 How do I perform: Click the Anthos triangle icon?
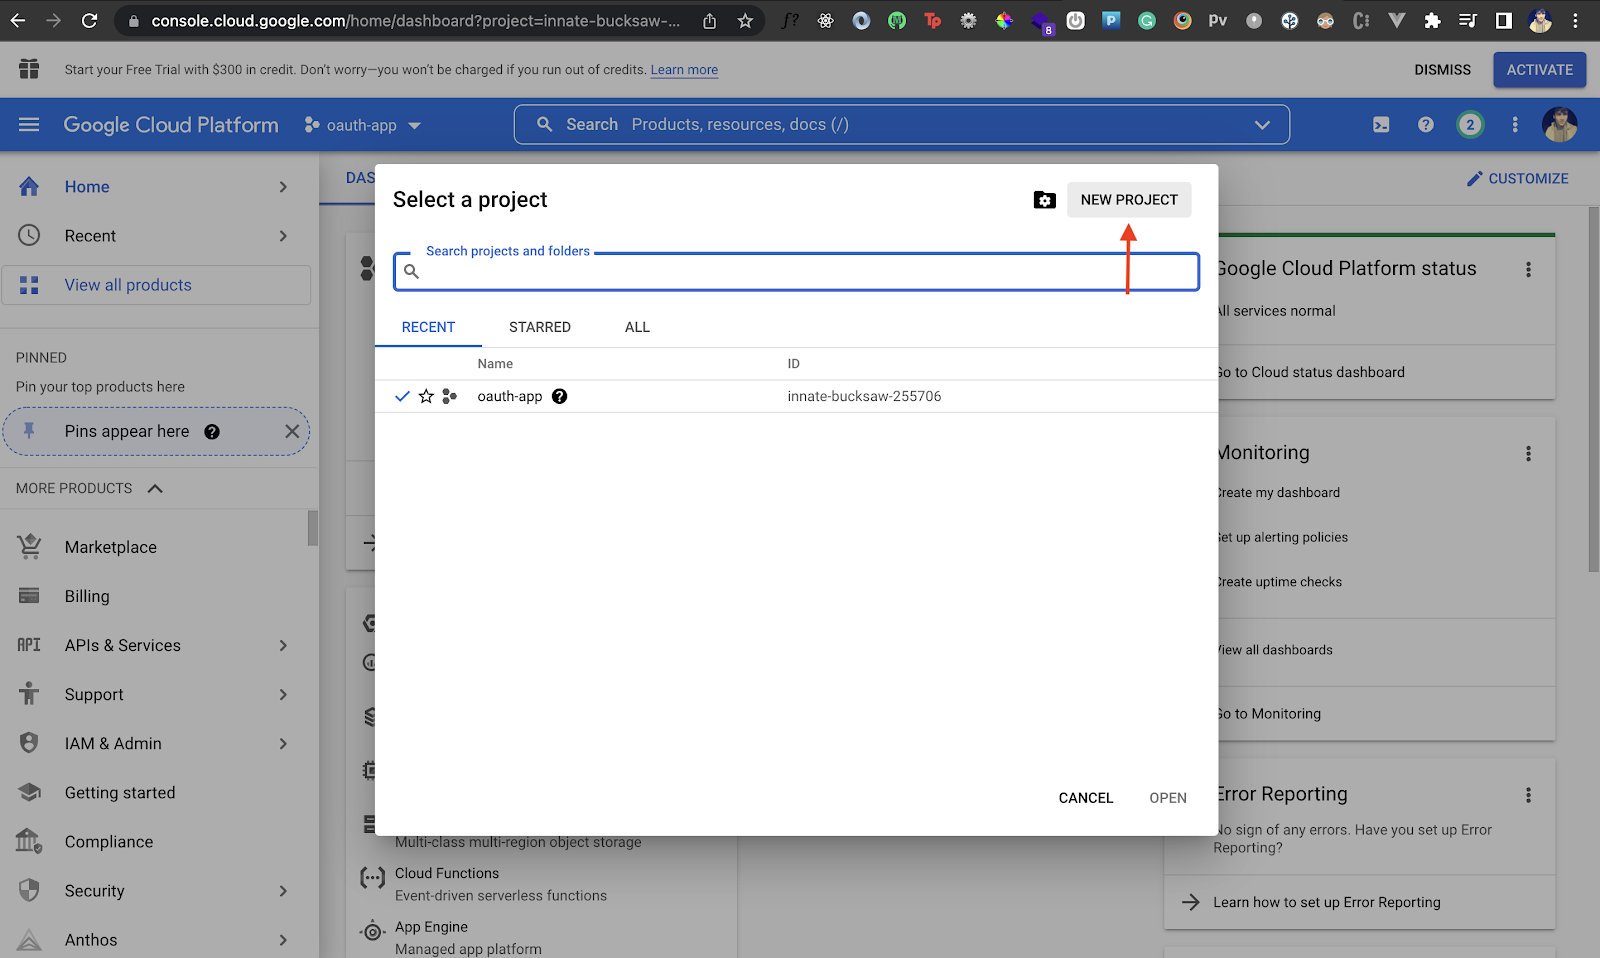tap(29, 940)
